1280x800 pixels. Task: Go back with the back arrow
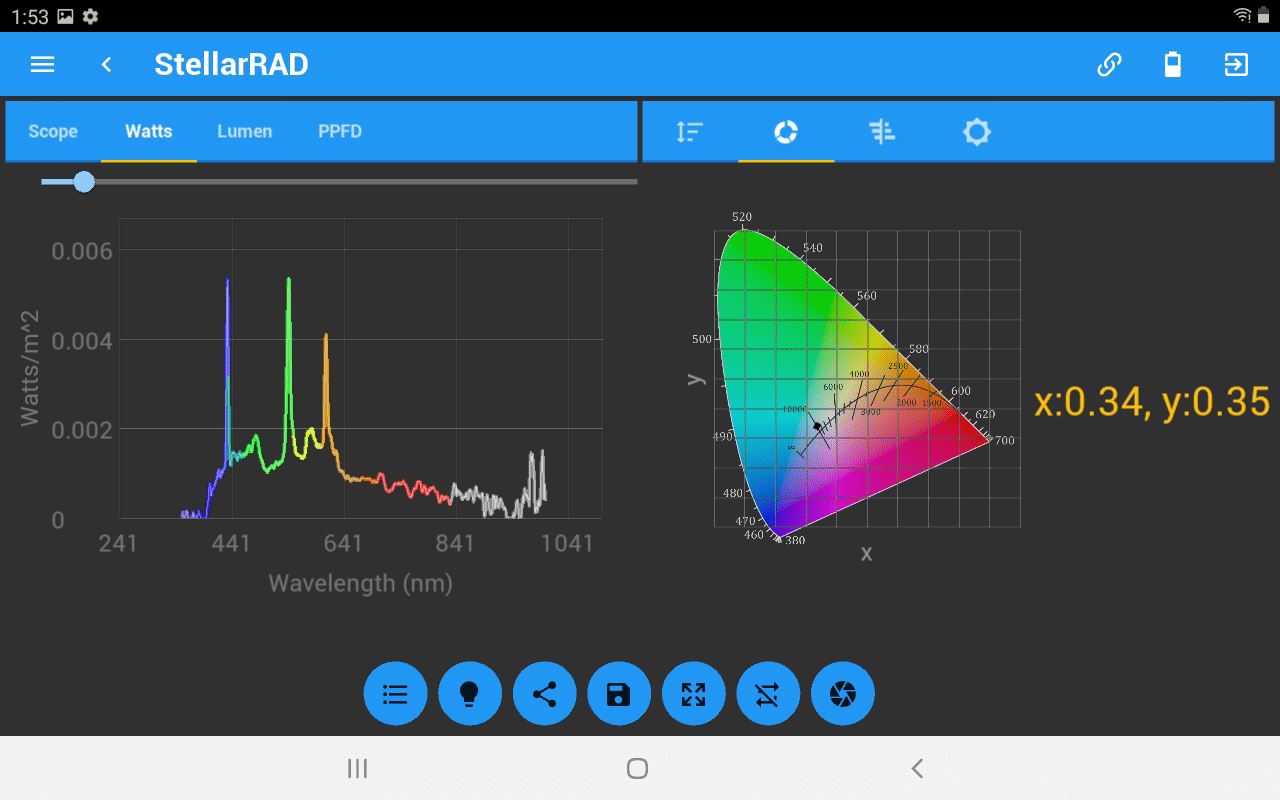point(104,64)
